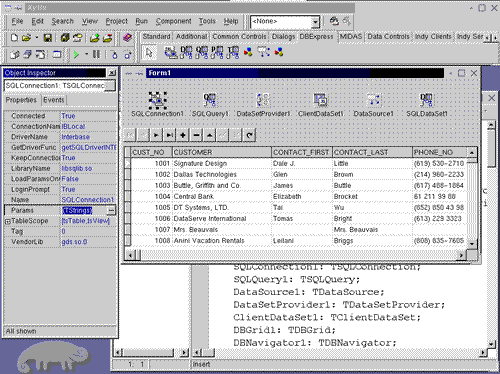Click the Remove file from project icon

107,38
